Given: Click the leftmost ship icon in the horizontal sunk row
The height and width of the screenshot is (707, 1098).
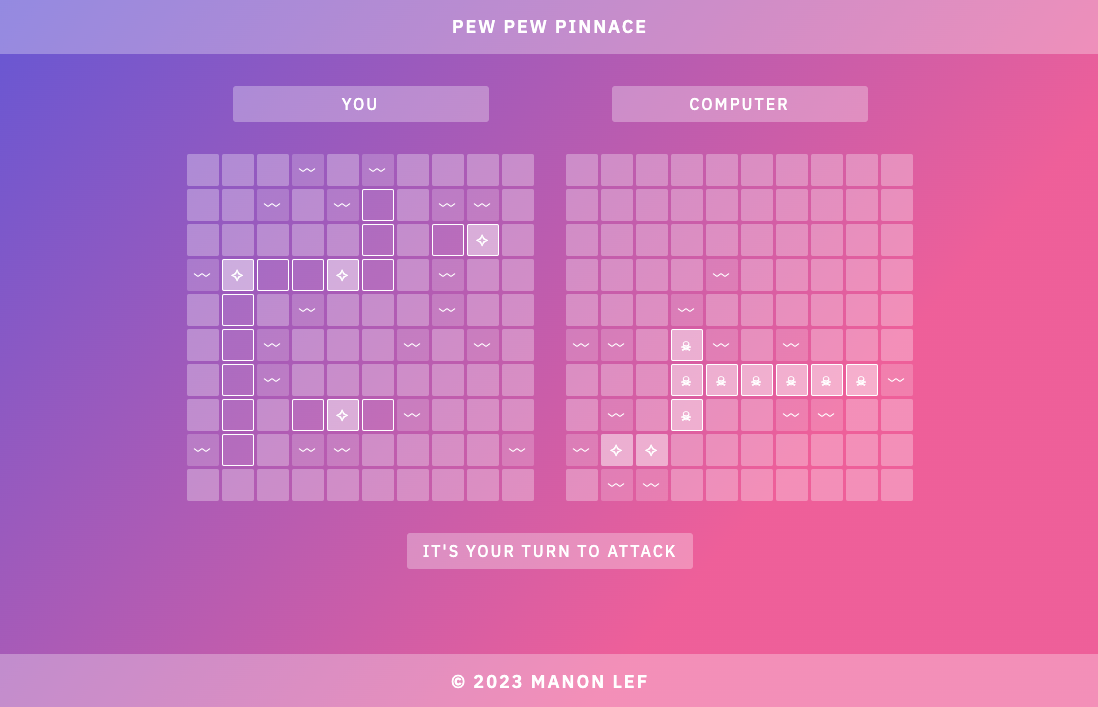Looking at the screenshot, I should (x=687, y=380).
